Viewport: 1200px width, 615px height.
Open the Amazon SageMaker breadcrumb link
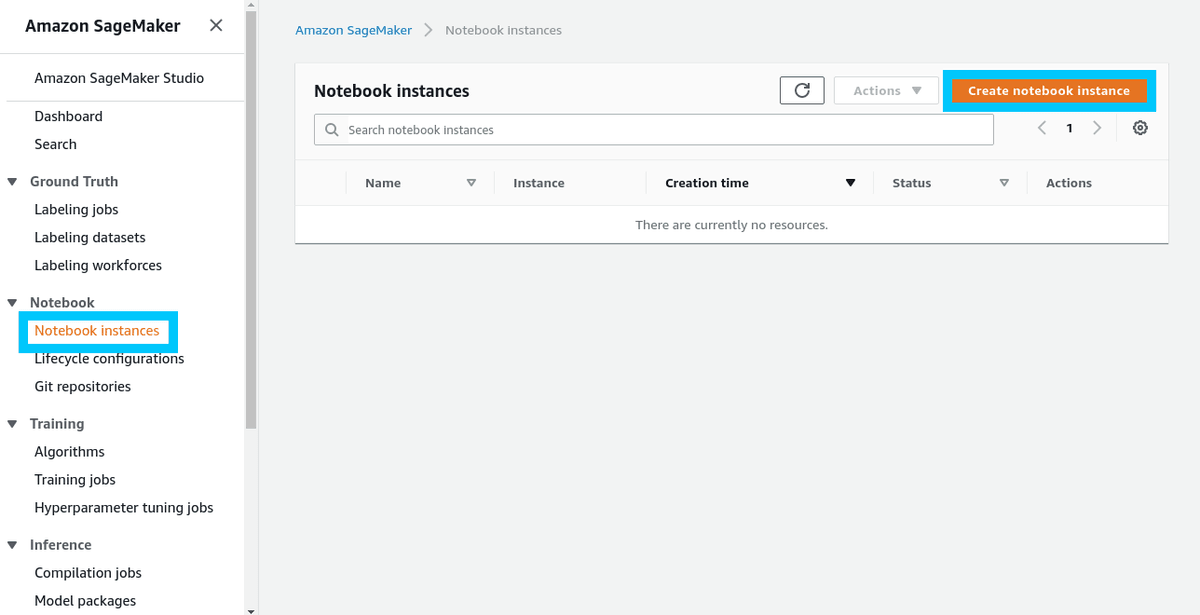tap(353, 30)
